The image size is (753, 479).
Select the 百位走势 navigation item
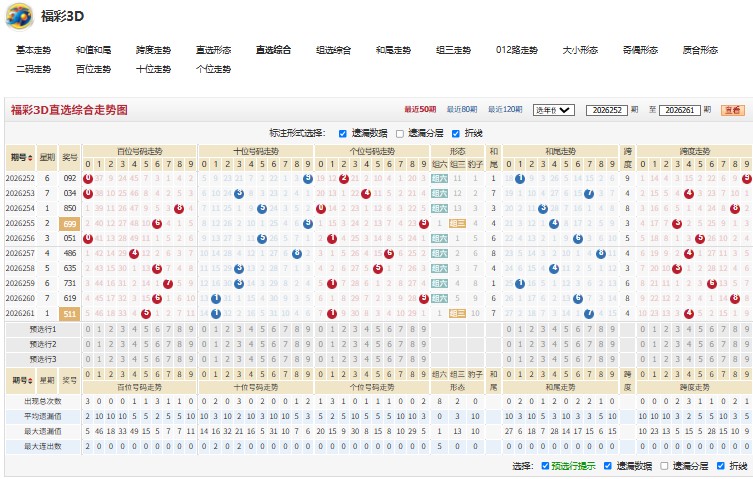[x=93, y=69]
